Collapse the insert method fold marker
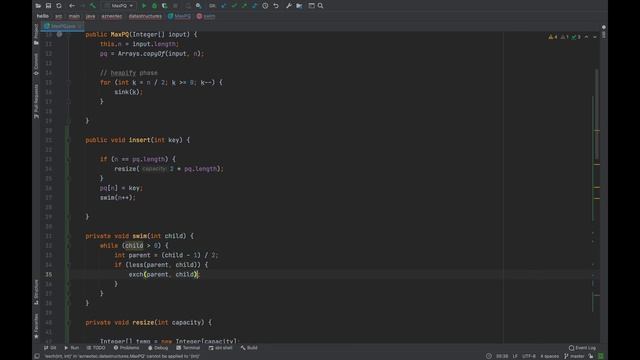 (x=69, y=140)
